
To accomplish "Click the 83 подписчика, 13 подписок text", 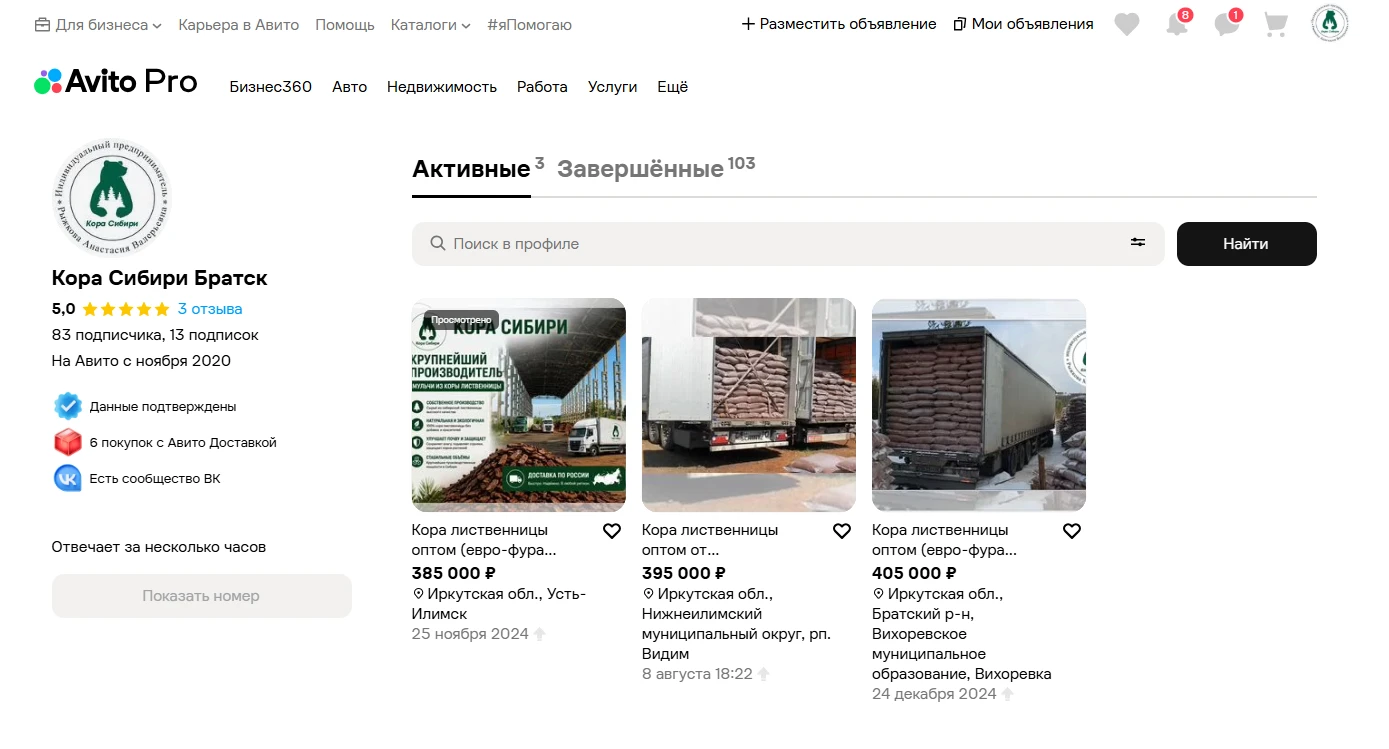I will pyautogui.click(x=155, y=335).
